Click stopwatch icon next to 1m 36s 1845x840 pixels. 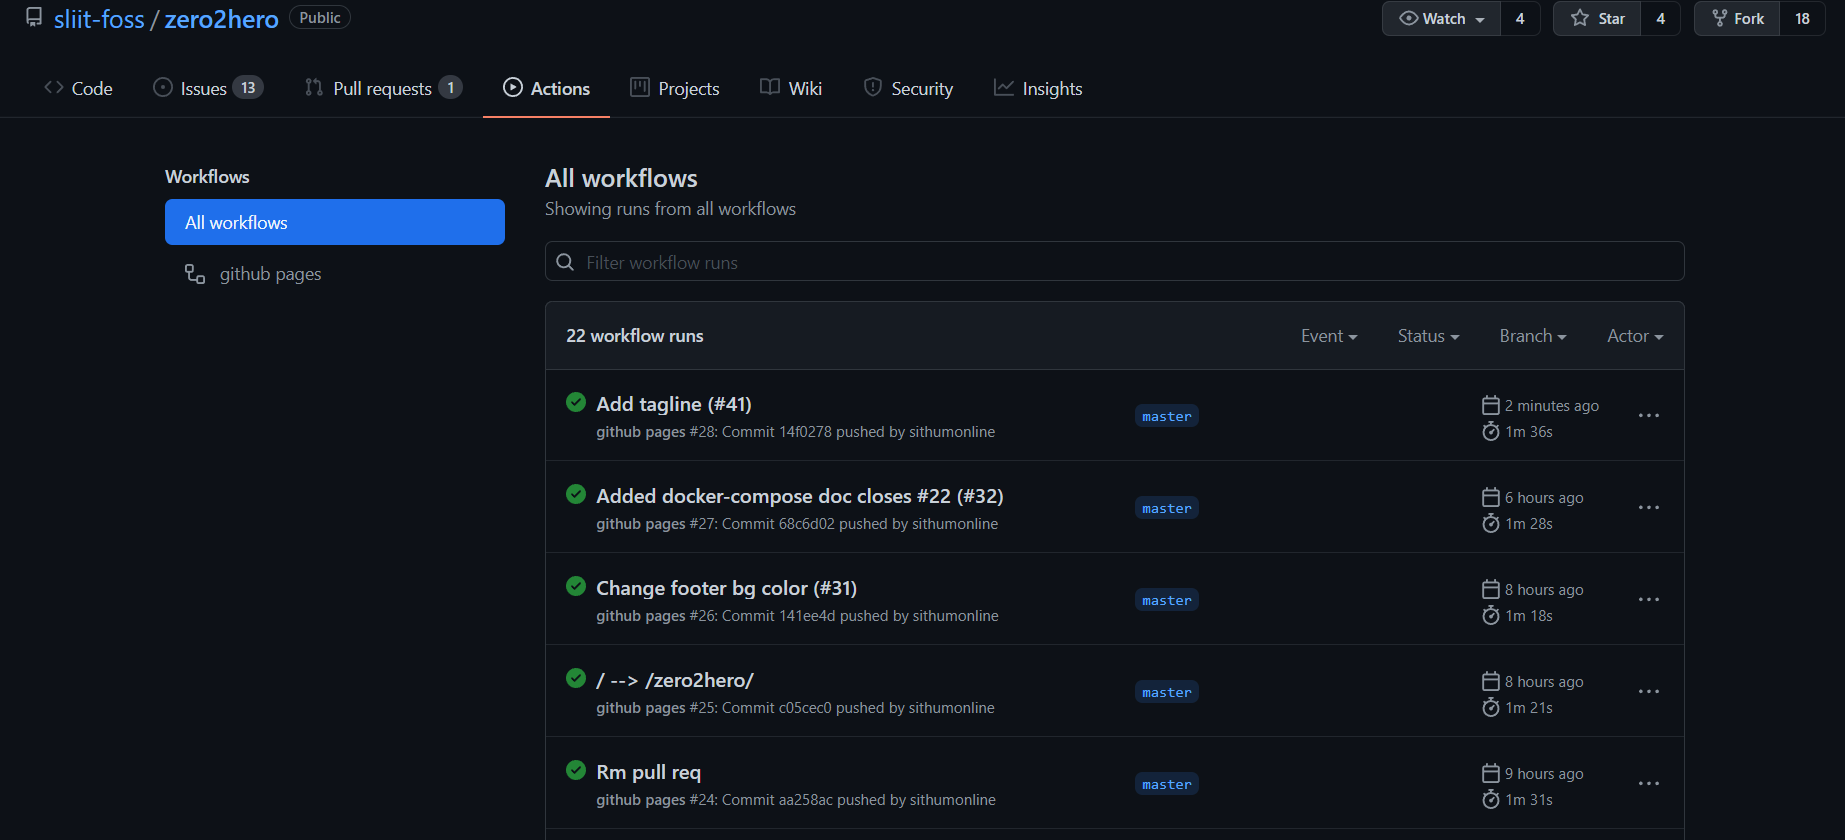coord(1491,431)
